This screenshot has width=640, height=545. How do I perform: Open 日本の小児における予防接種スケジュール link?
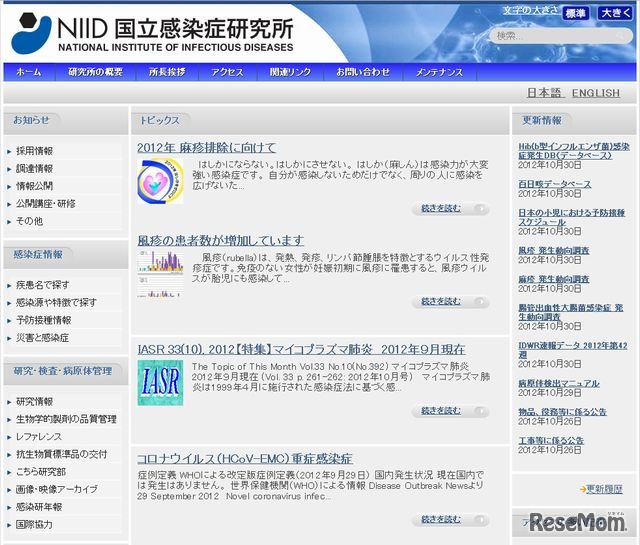coord(571,217)
